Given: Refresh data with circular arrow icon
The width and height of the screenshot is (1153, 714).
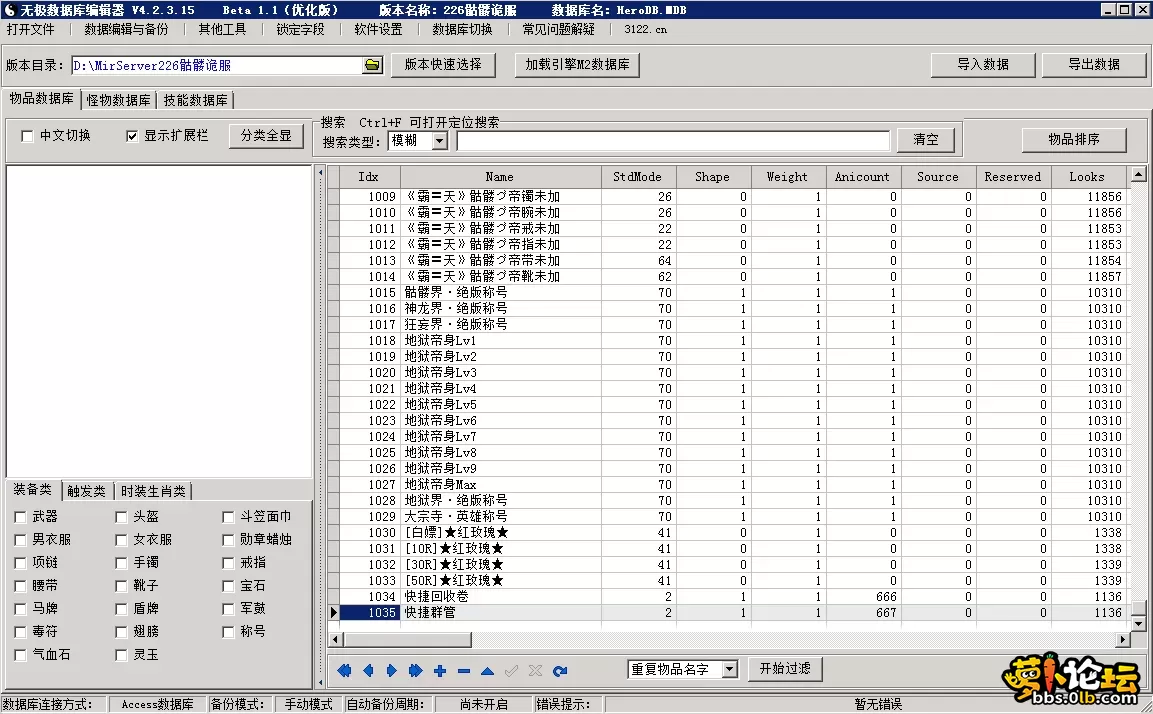Looking at the screenshot, I should (560, 671).
